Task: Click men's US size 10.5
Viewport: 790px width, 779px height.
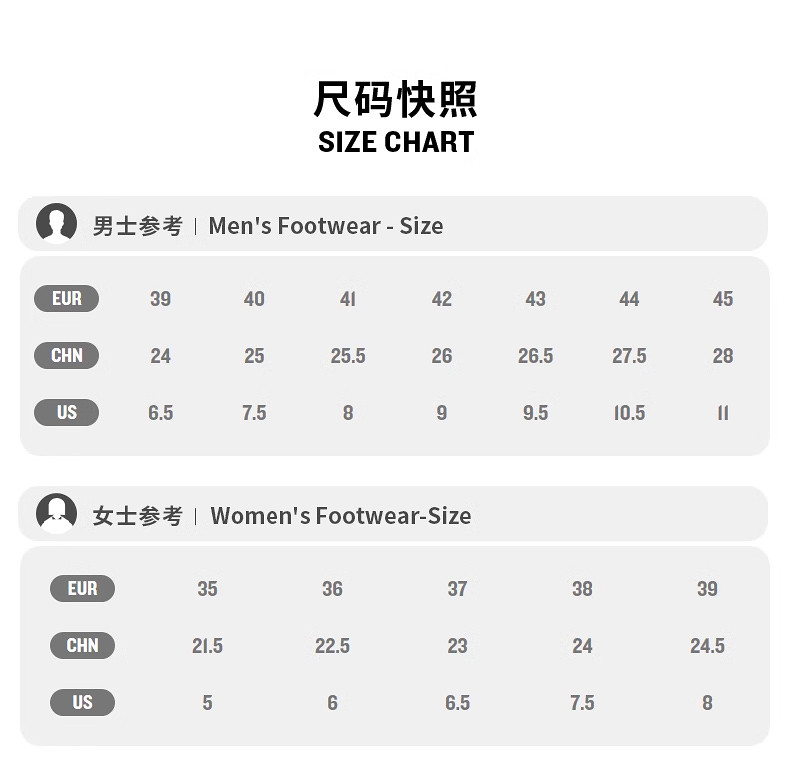Action: pos(629,413)
